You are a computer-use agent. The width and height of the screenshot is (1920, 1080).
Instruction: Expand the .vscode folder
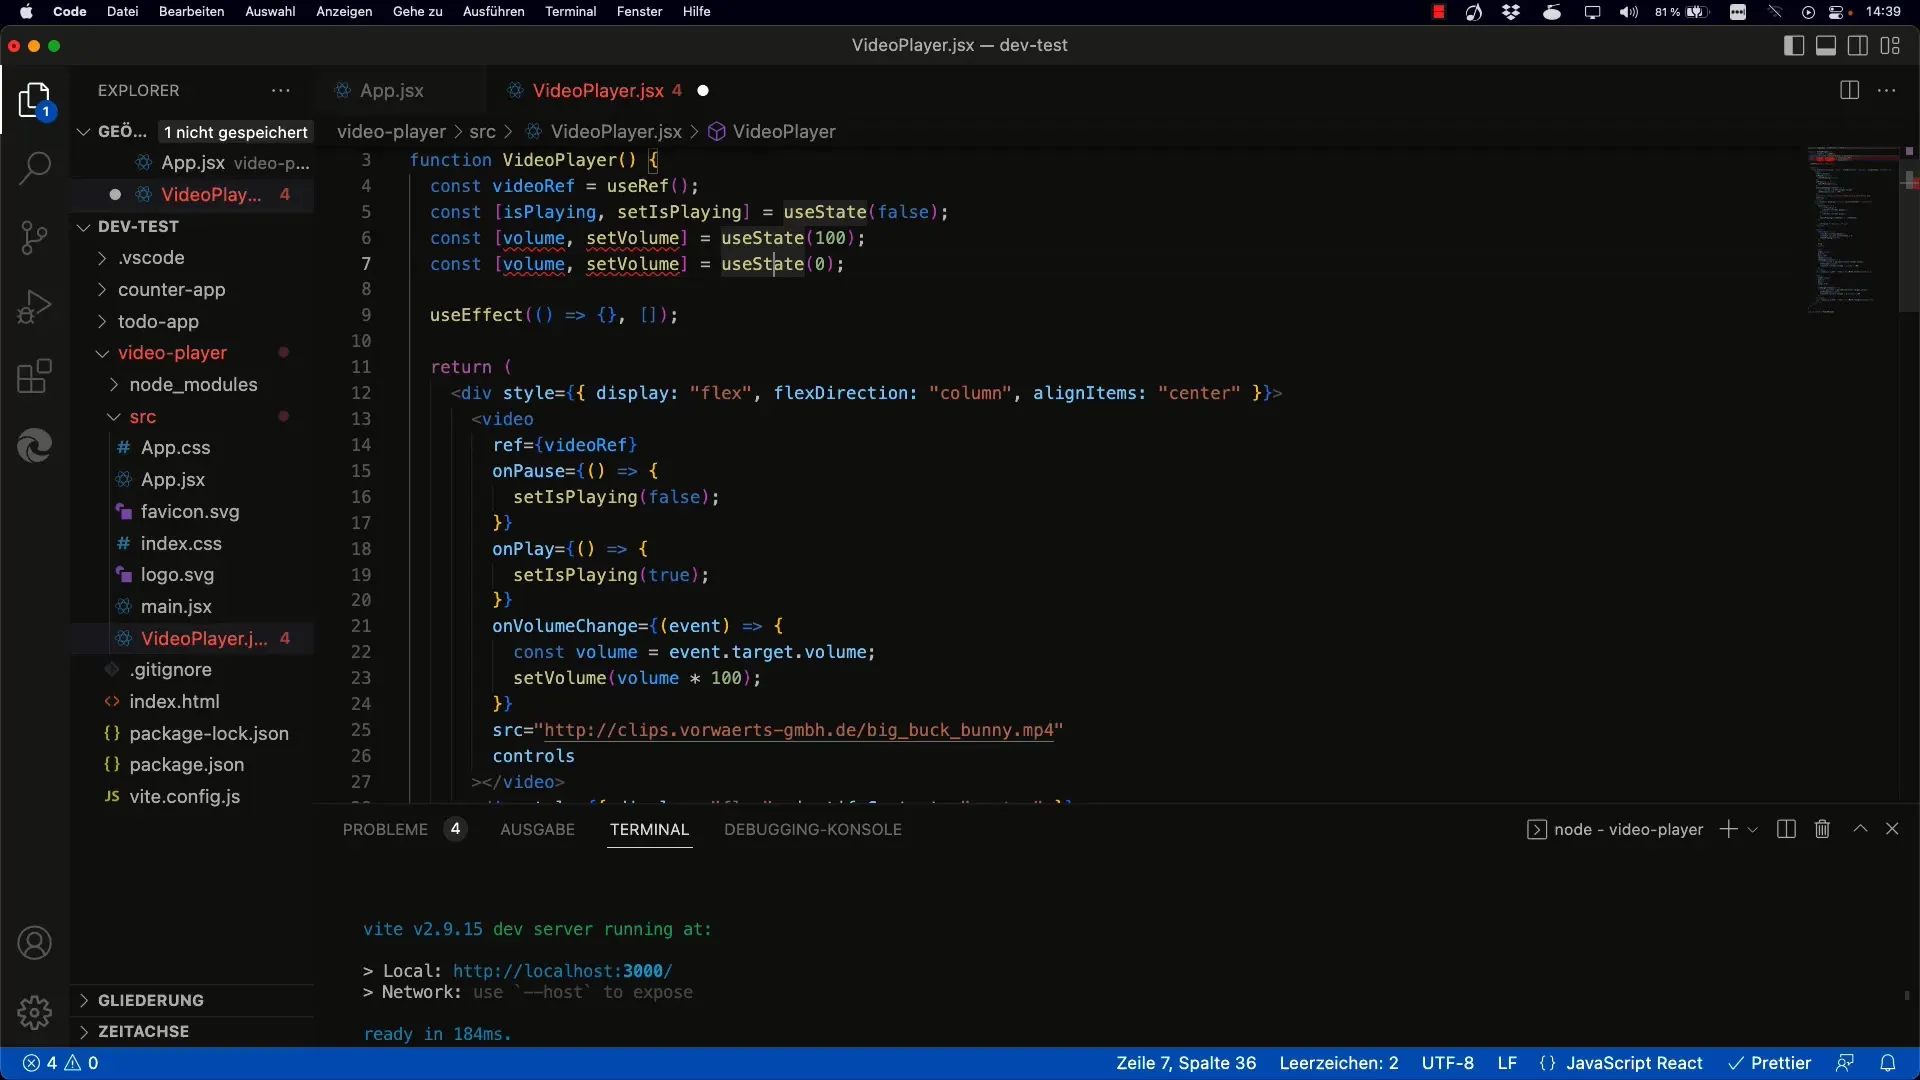(x=151, y=258)
